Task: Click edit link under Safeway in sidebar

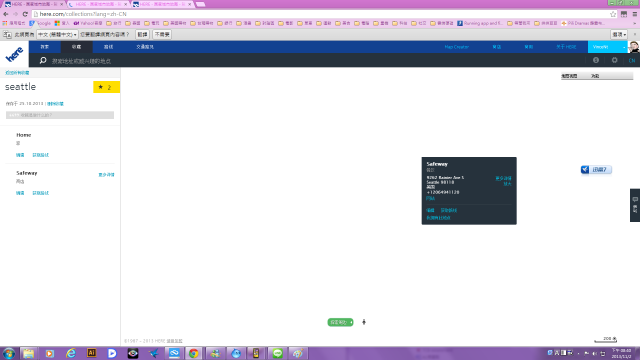Action: pyautogui.click(x=20, y=193)
